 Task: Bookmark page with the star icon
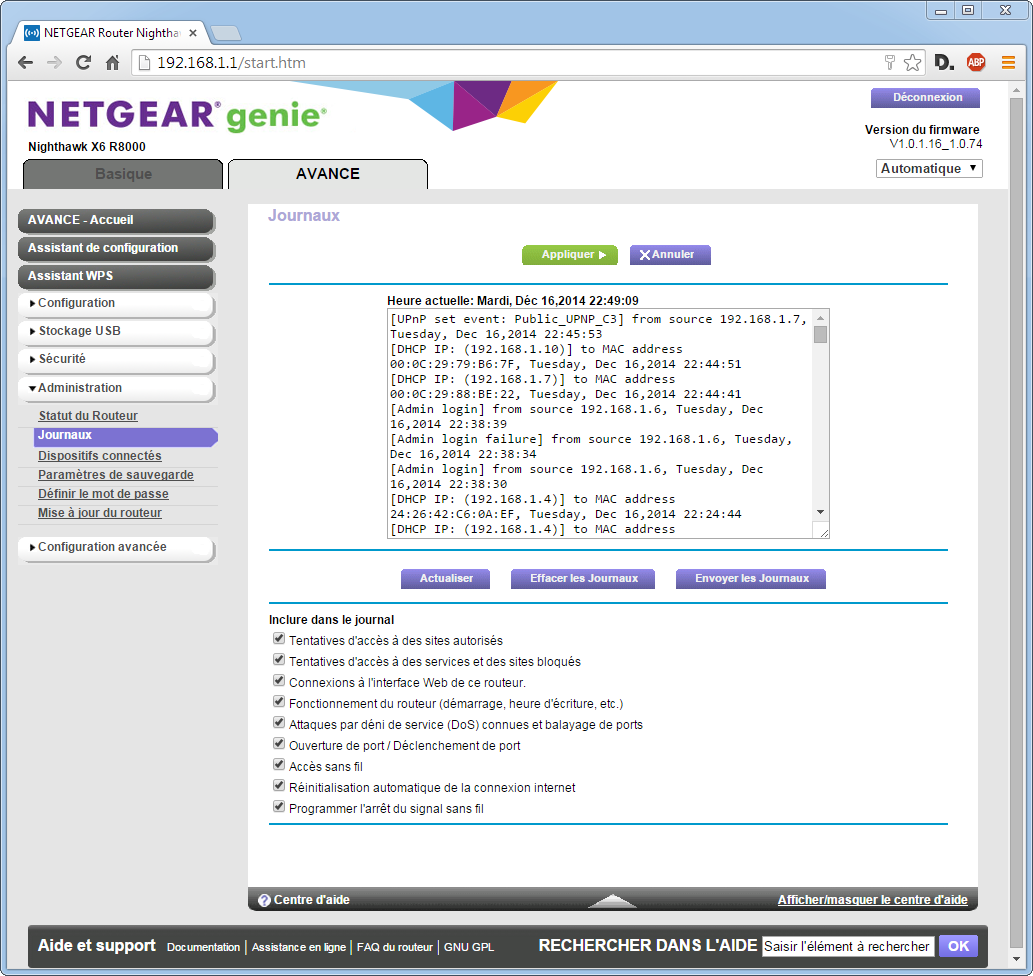tap(912, 63)
